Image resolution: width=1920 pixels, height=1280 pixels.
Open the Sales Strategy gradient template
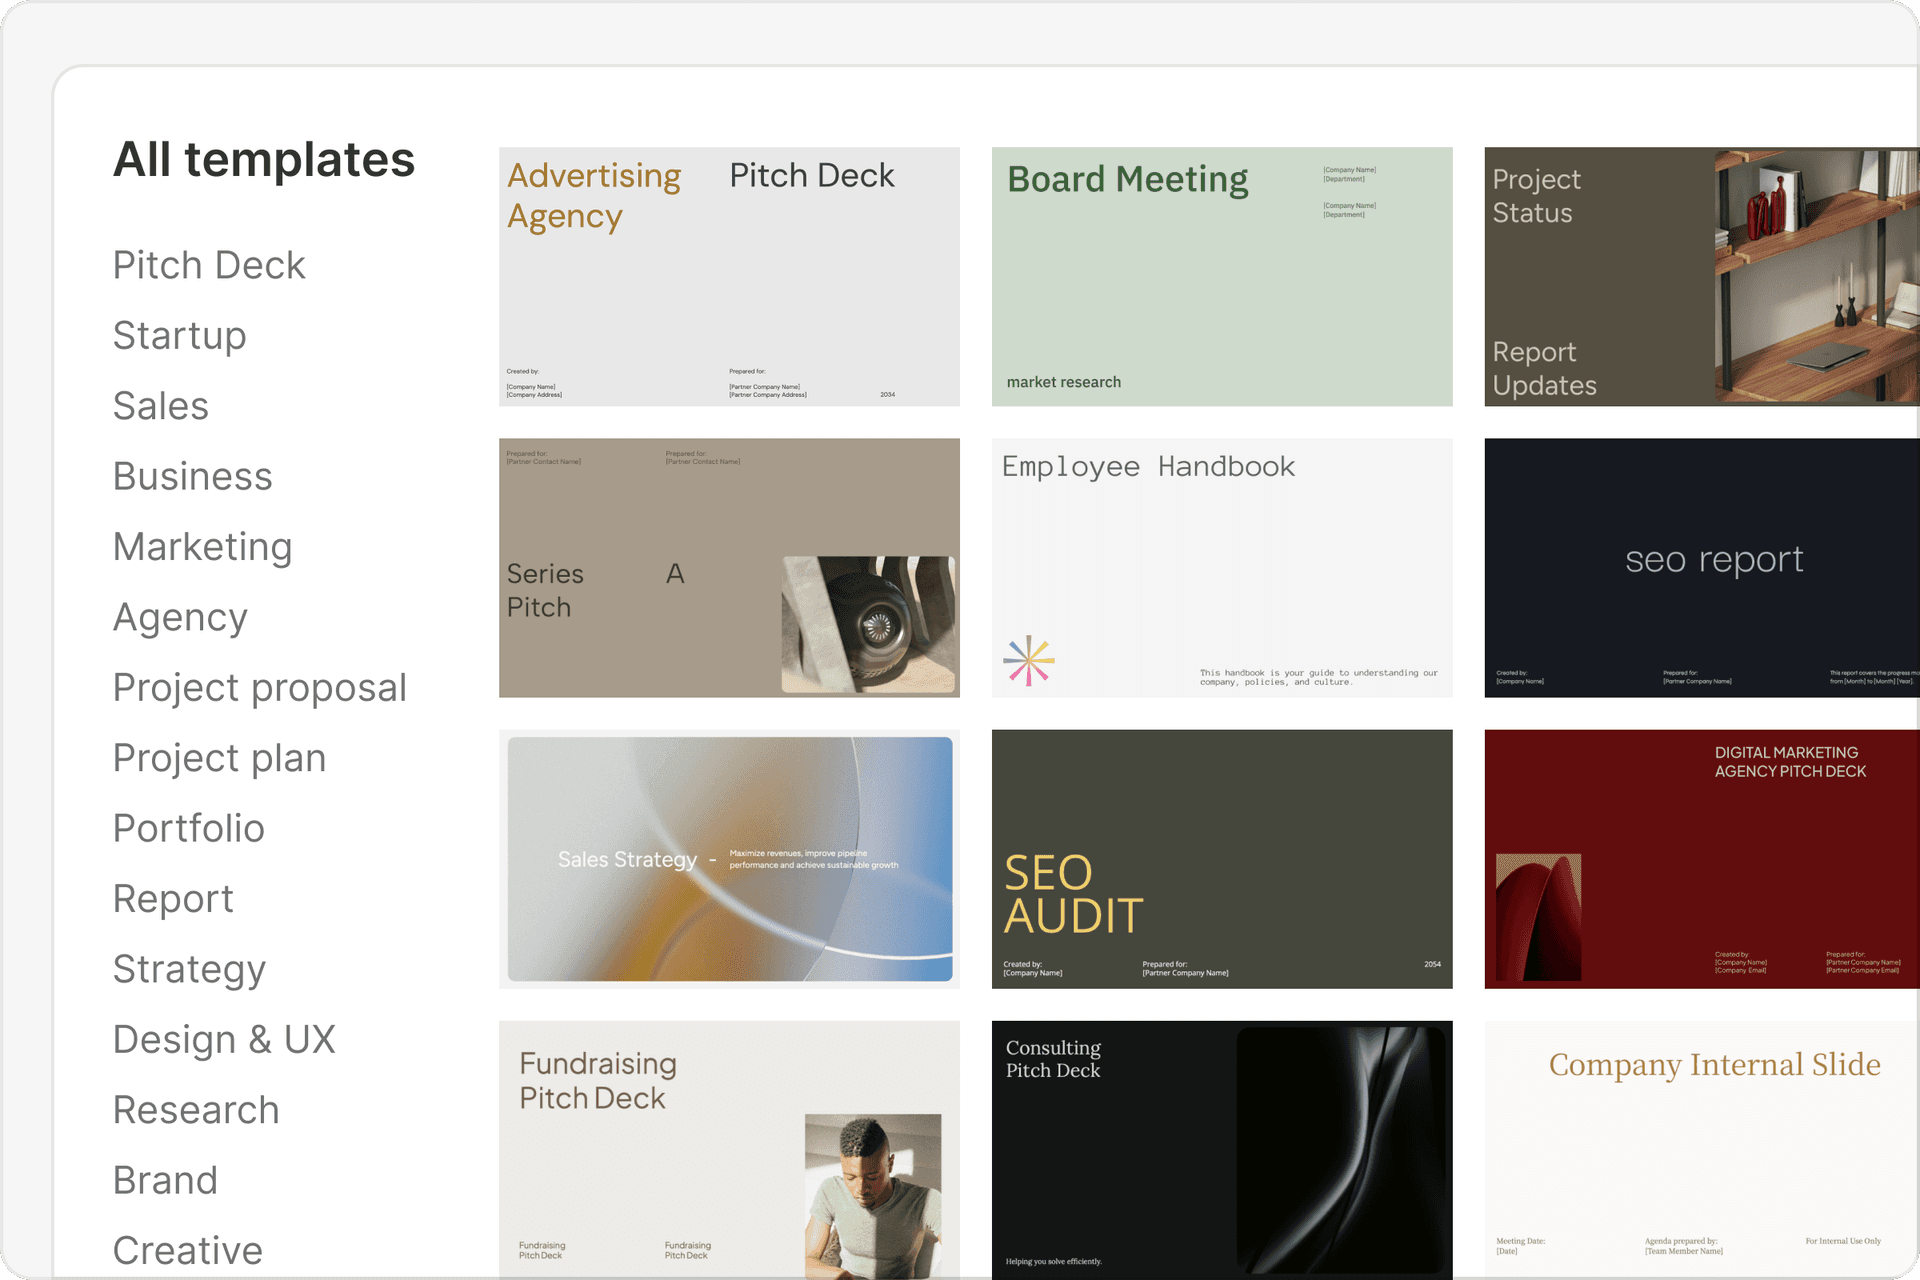(x=729, y=859)
